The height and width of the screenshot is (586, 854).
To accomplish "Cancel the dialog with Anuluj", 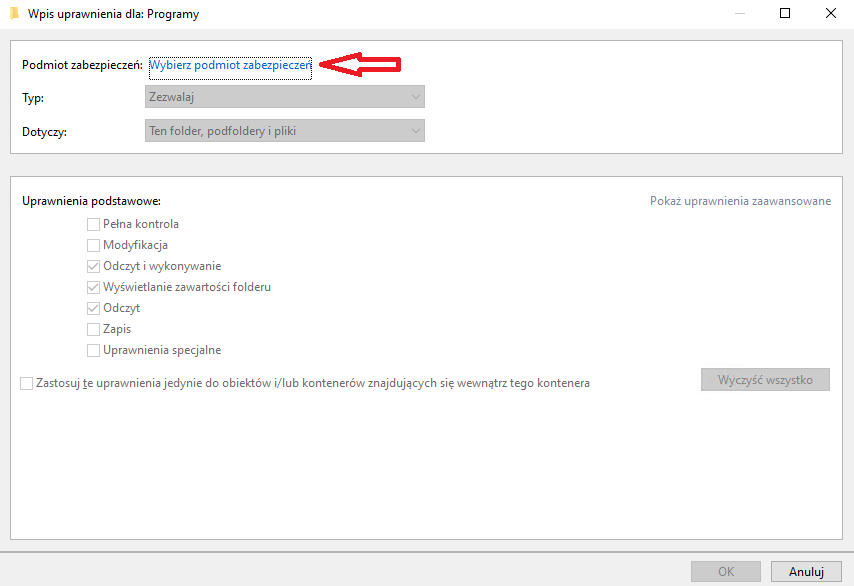I will point(805,572).
